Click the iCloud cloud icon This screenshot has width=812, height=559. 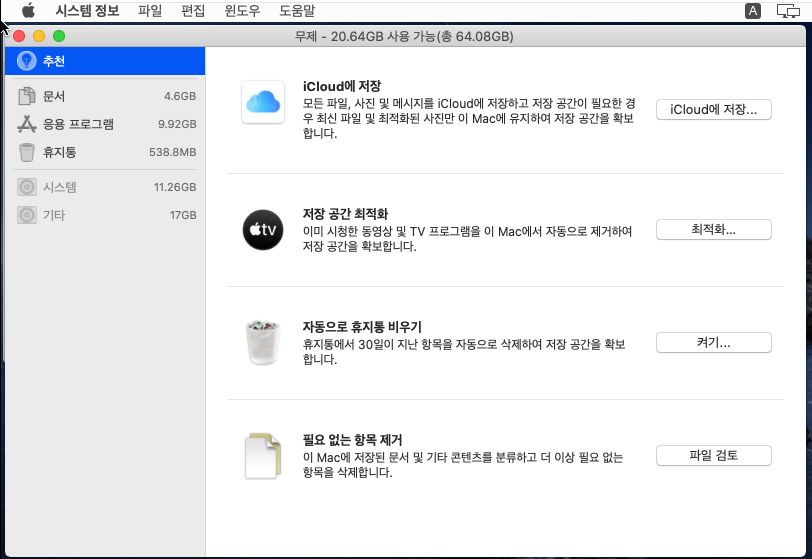pos(264,102)
